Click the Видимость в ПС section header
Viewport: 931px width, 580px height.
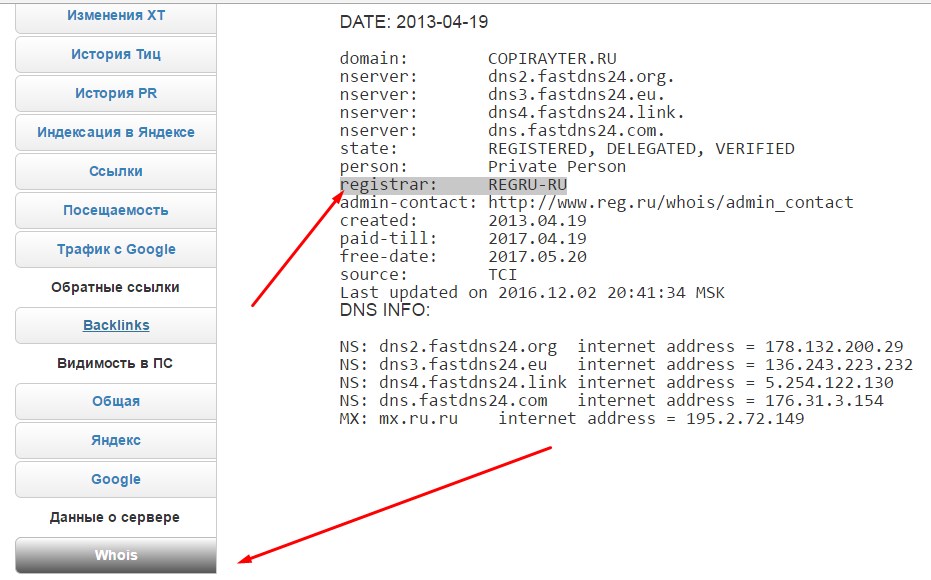[116, 363]
